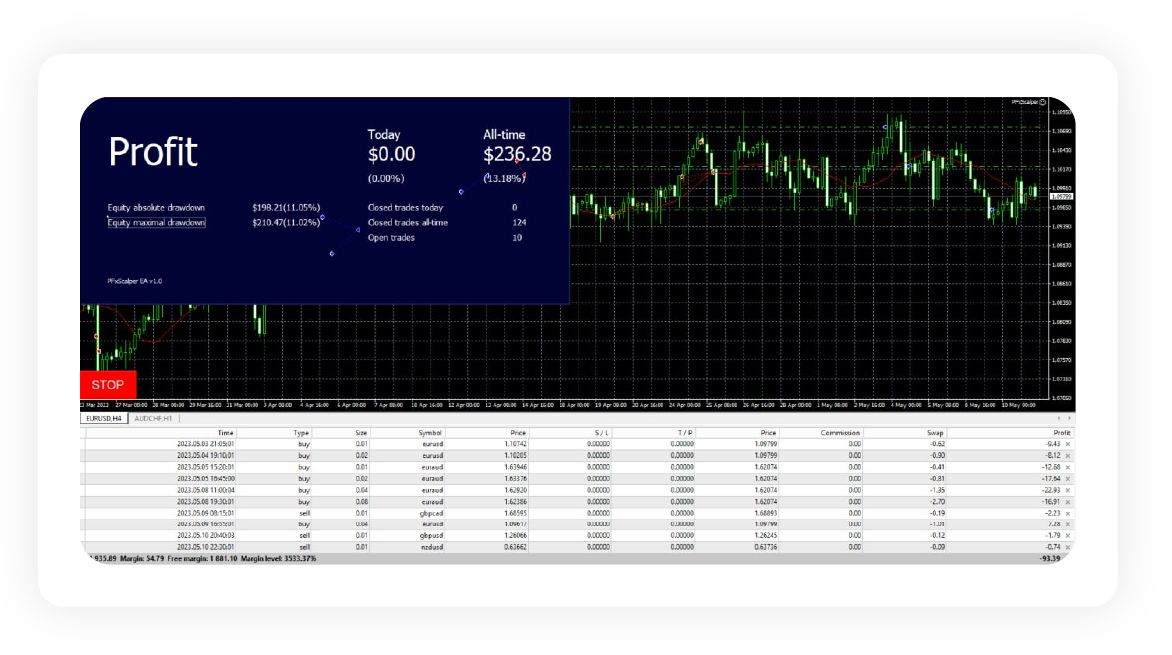Select the Equity maximal drawdown label

pos(156,223)
